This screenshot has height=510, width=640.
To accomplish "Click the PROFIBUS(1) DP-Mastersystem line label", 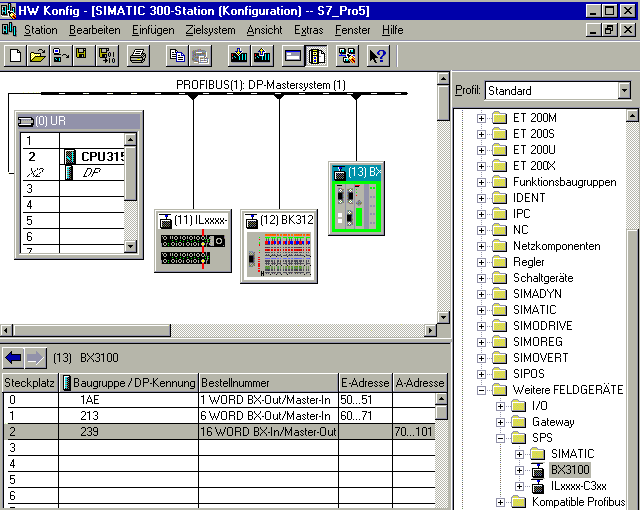I will [x=261, y=85].
